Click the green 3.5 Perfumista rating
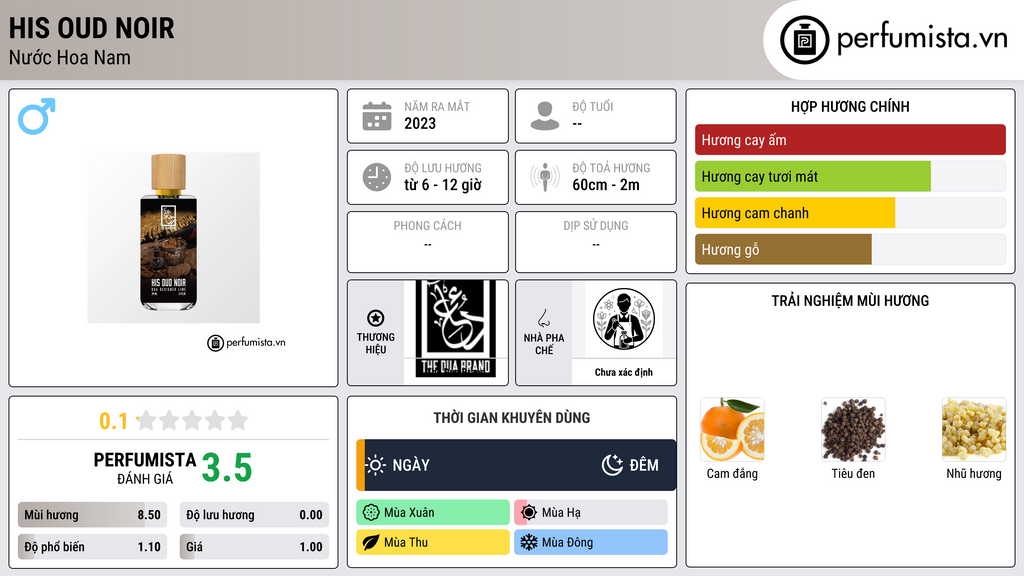1024x576 pixels. coord(227,468)
